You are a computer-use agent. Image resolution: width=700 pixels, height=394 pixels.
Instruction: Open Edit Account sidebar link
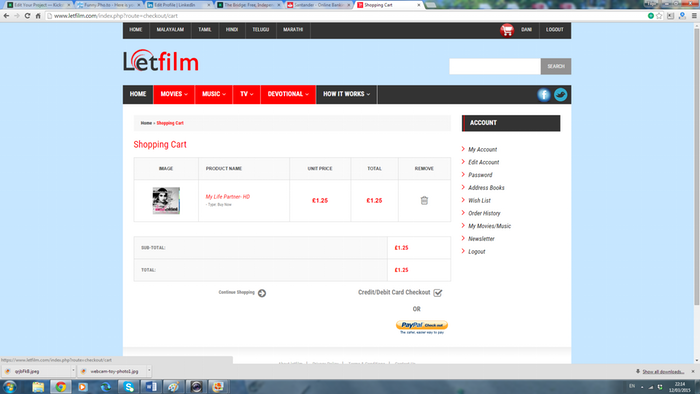pos(483,162)
